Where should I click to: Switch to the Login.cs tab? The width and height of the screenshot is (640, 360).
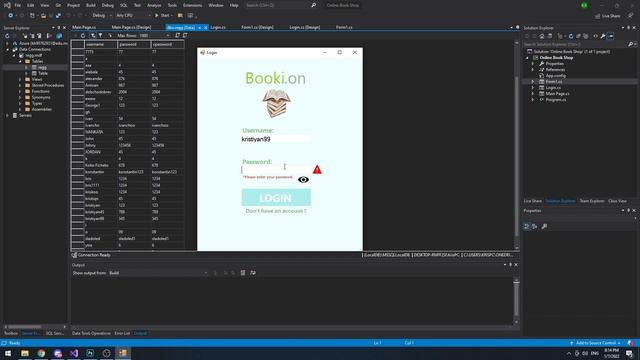pyautogui.click(x=218, y=27)
